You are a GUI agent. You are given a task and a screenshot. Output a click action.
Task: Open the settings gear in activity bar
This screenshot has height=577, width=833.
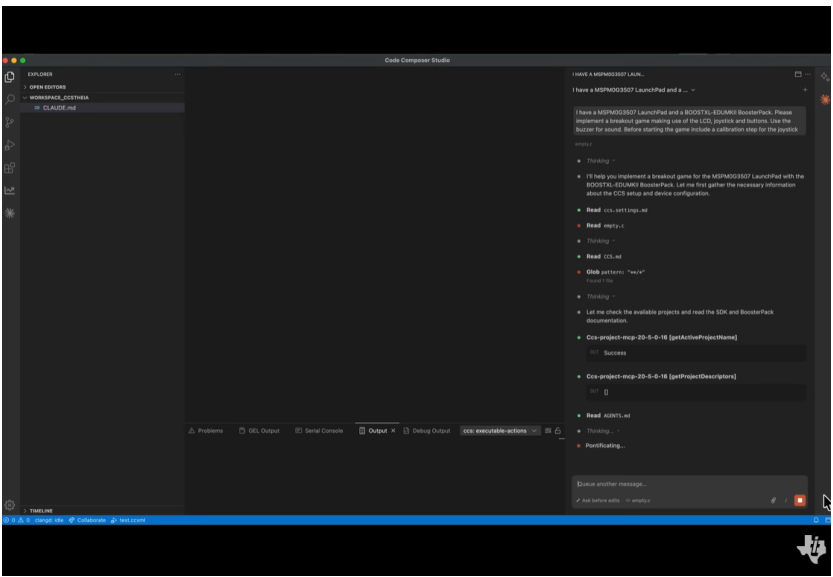pyautogui.click(x=10, y=505)
